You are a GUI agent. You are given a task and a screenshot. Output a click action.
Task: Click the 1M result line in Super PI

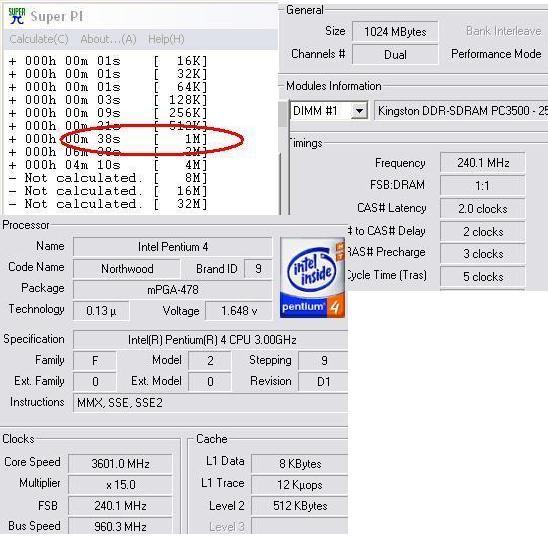click(108, 139)
